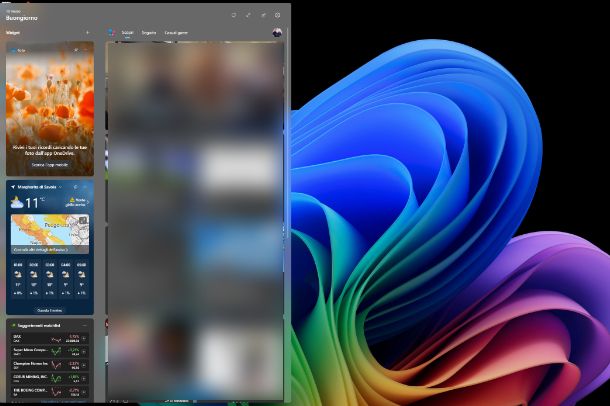The image size is (610, 406).
Task: Expand the Margherita di Savoia location dropdown
Action: tap(60, 187)
